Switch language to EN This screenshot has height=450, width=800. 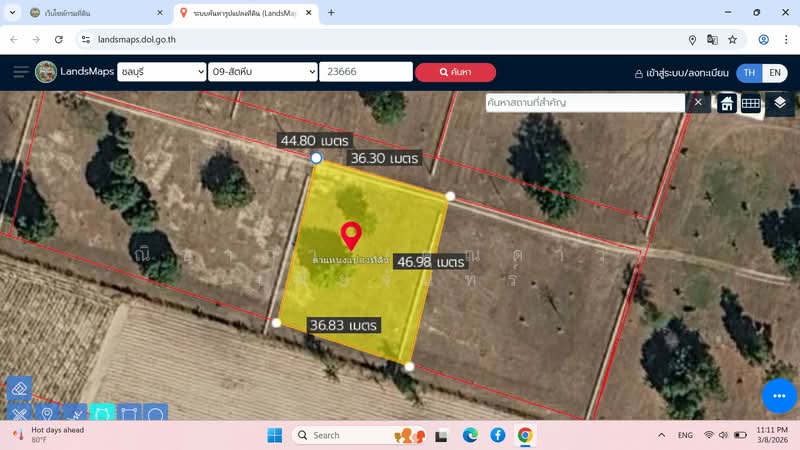774,73
